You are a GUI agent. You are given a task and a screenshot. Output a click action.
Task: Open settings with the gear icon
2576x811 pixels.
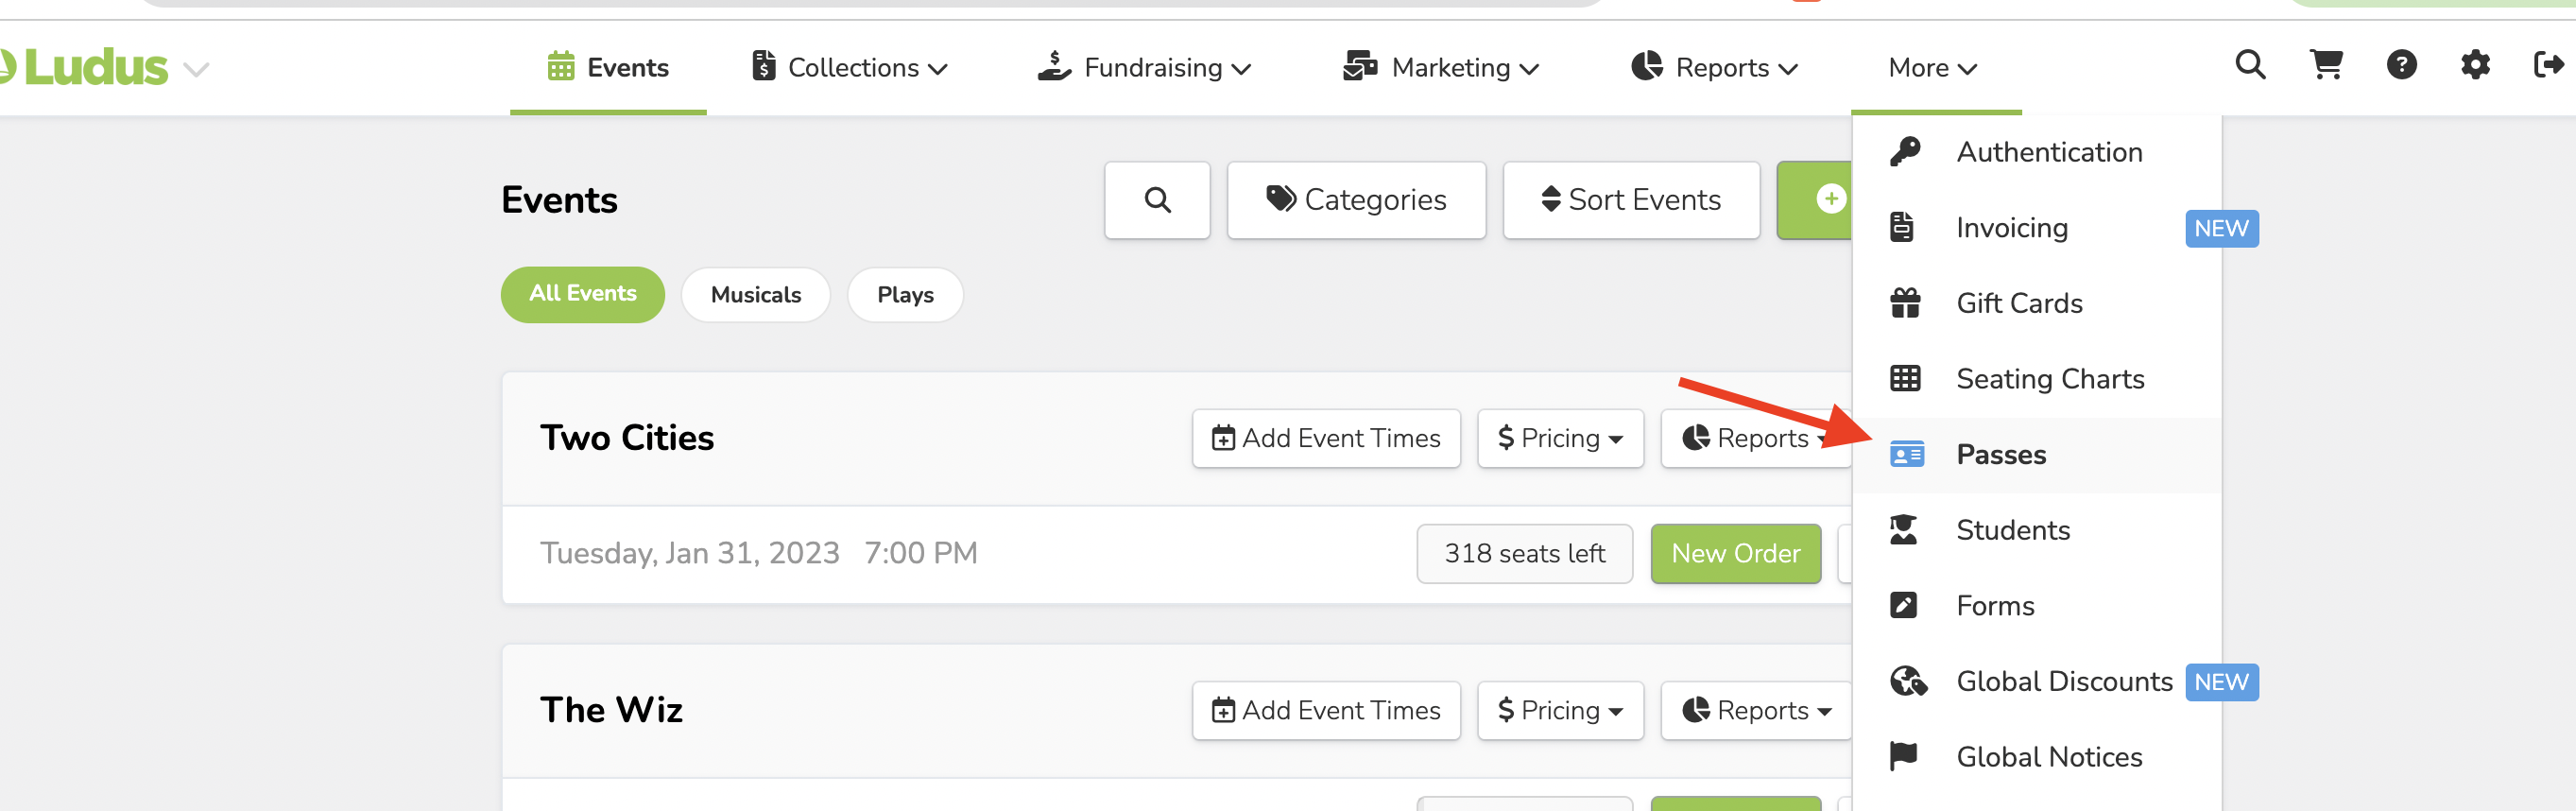[2474, 66]
